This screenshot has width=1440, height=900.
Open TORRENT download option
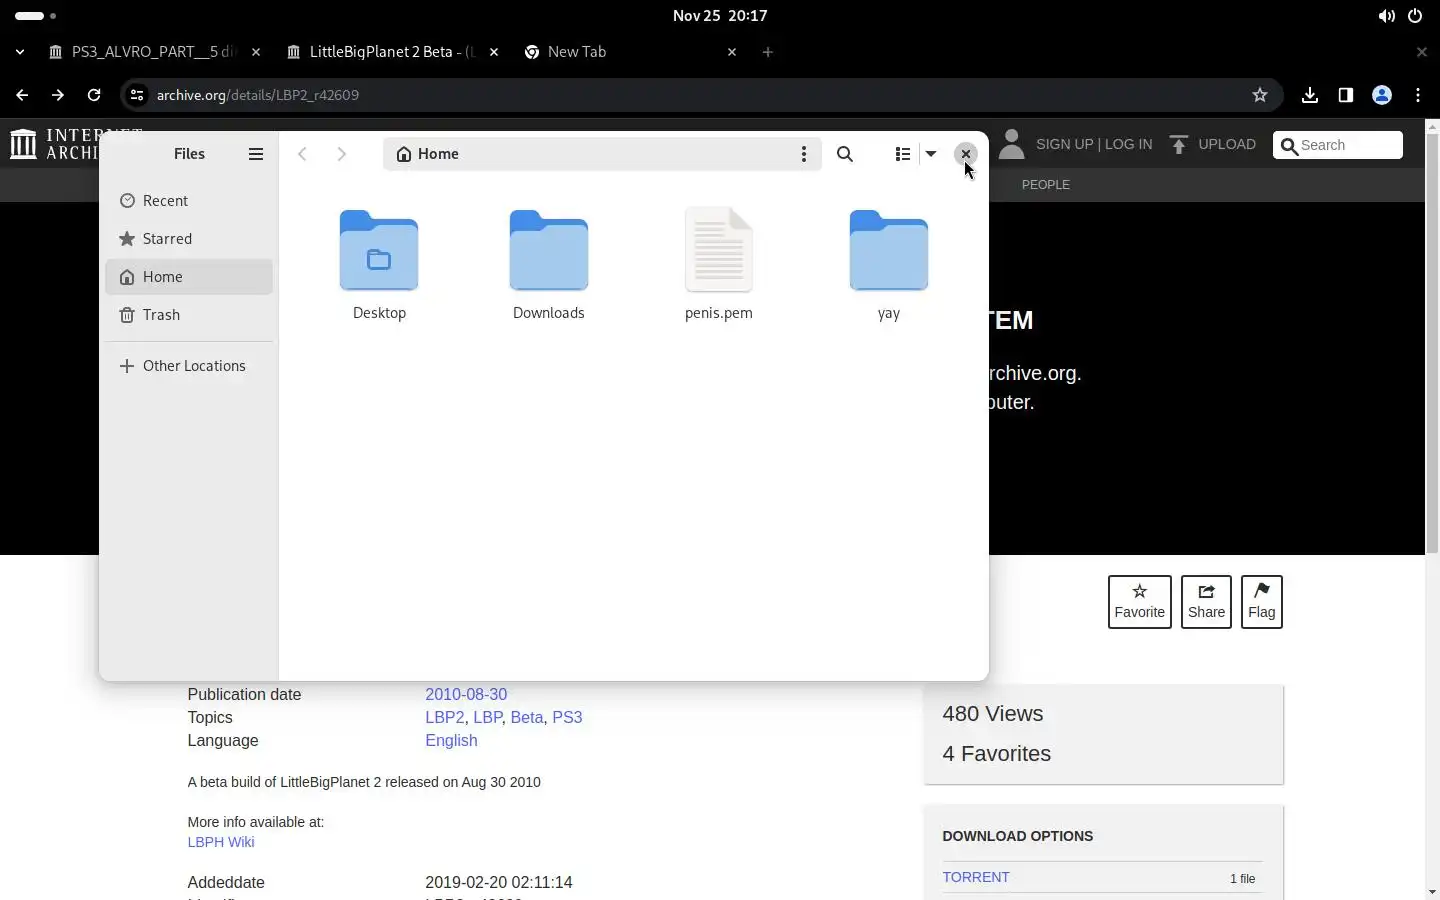point(976,877)
